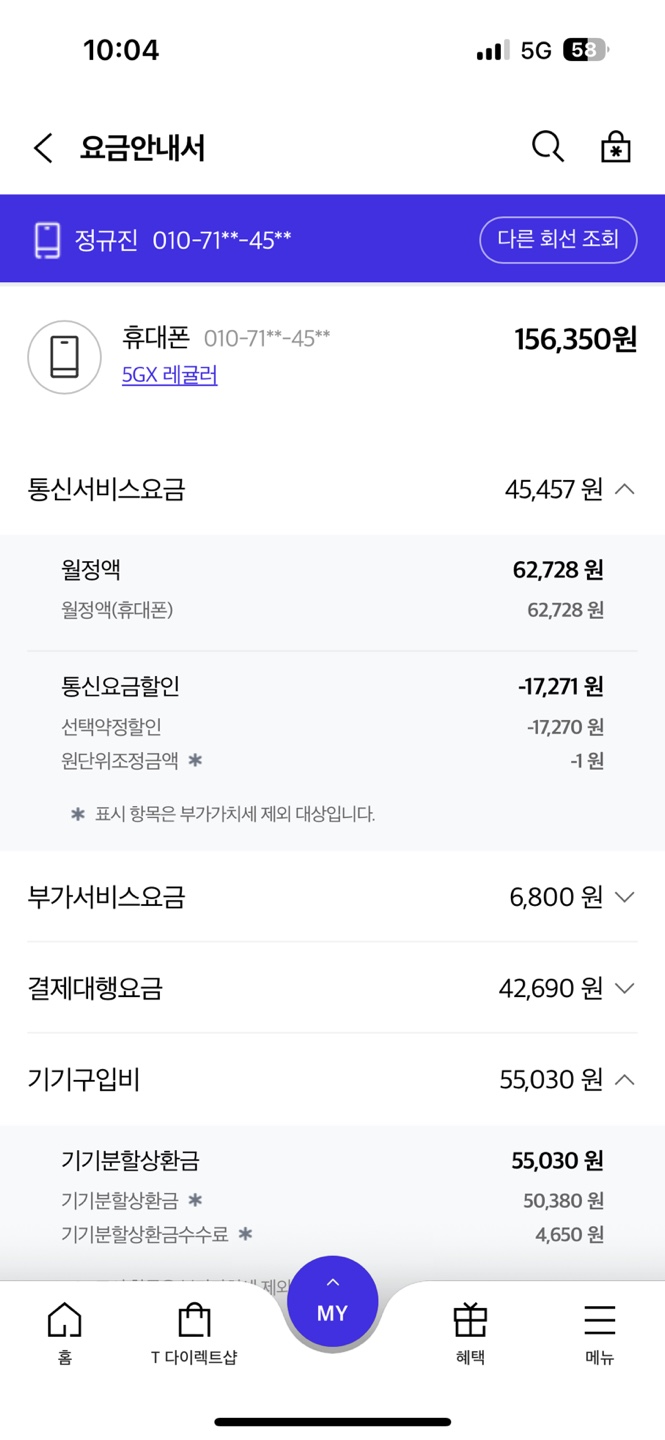Open T 다이렉트샵 from the bottom bar

pyautogui.click(x=194, y=1330)
